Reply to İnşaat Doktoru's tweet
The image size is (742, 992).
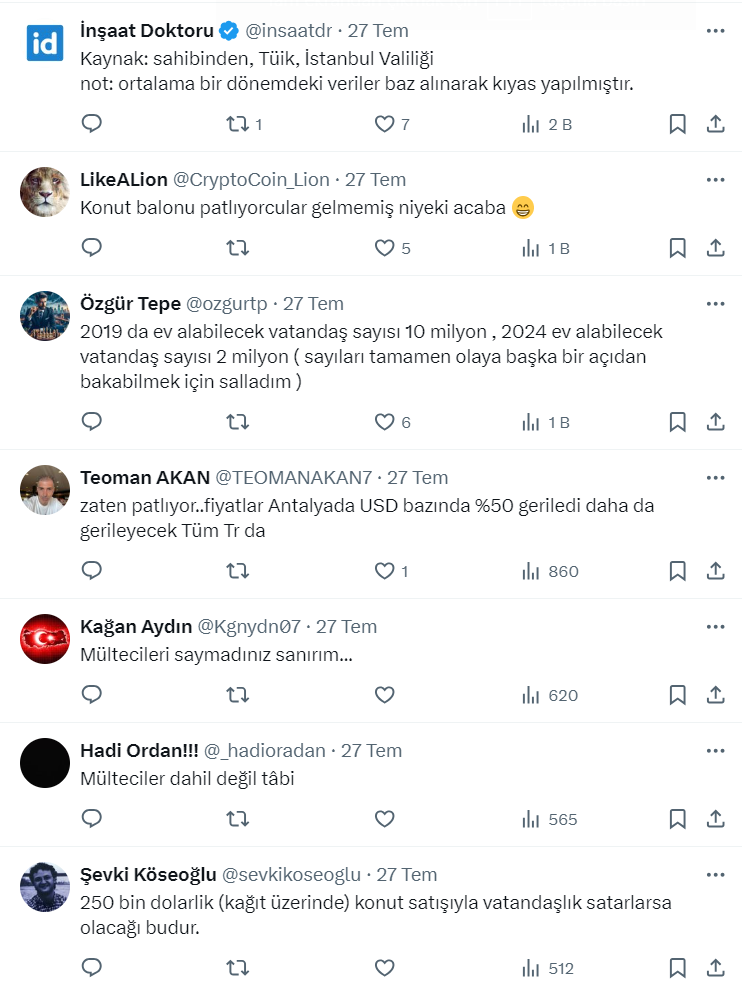pyautogui.click(x=92, y=124)
